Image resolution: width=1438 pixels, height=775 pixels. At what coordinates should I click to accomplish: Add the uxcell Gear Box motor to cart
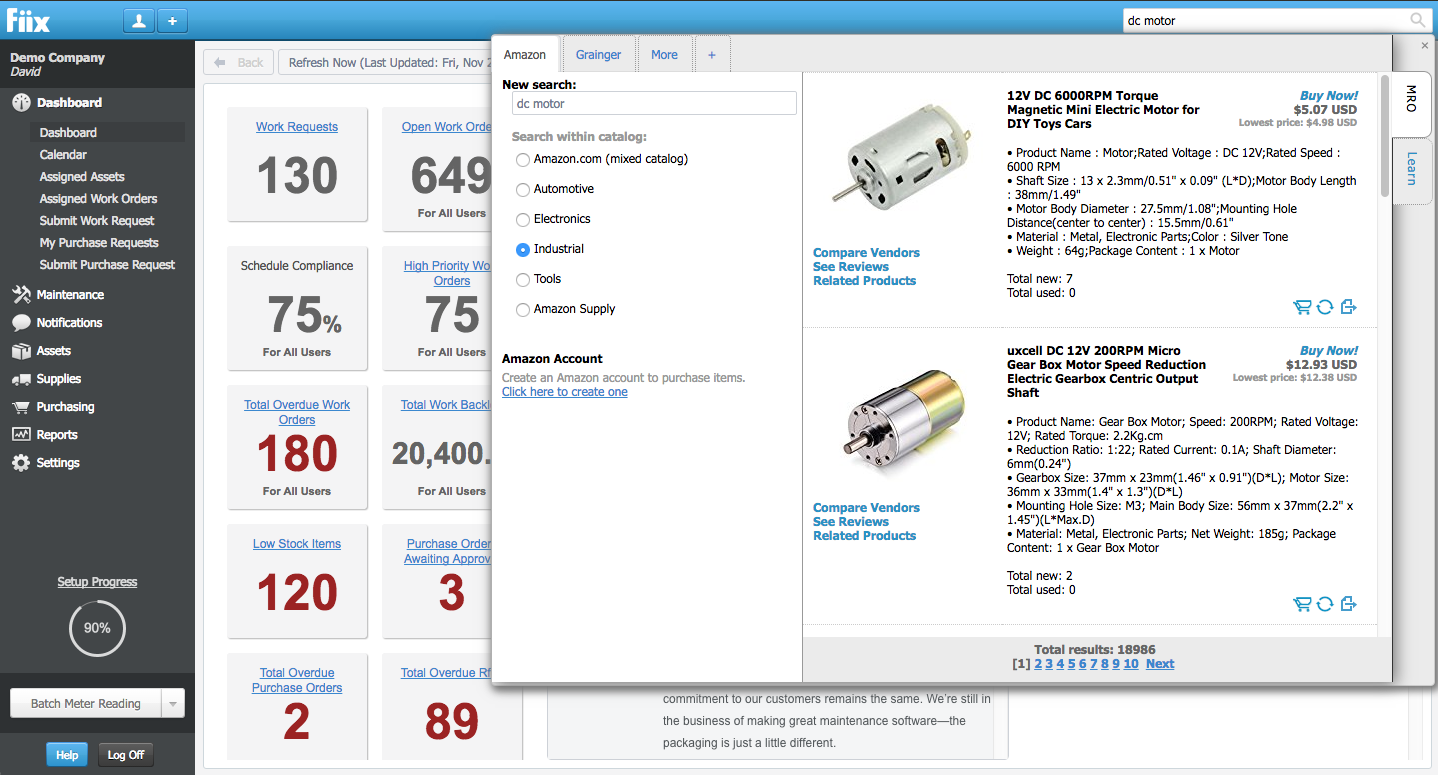(x=1302, y=603)
